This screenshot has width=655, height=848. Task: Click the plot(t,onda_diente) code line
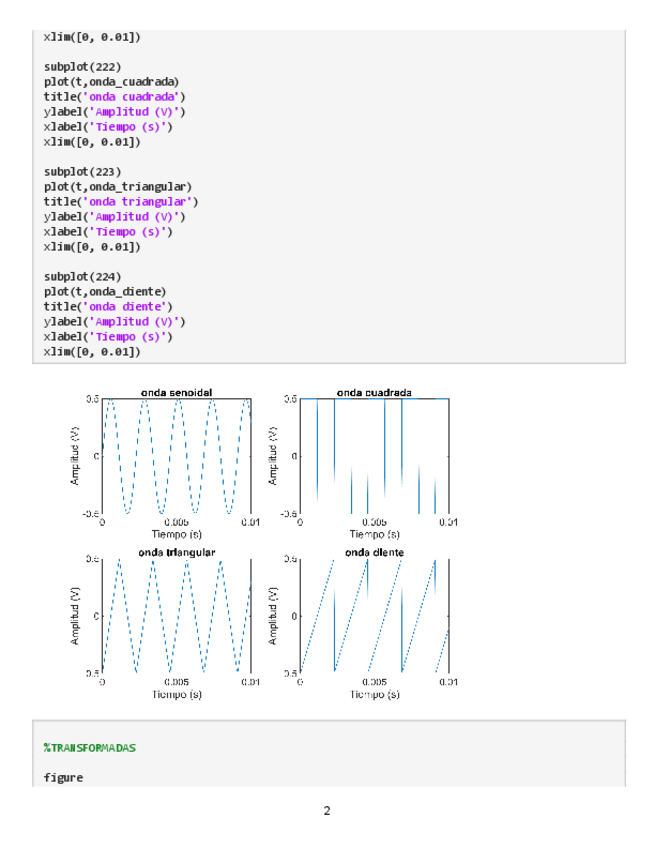105,291
